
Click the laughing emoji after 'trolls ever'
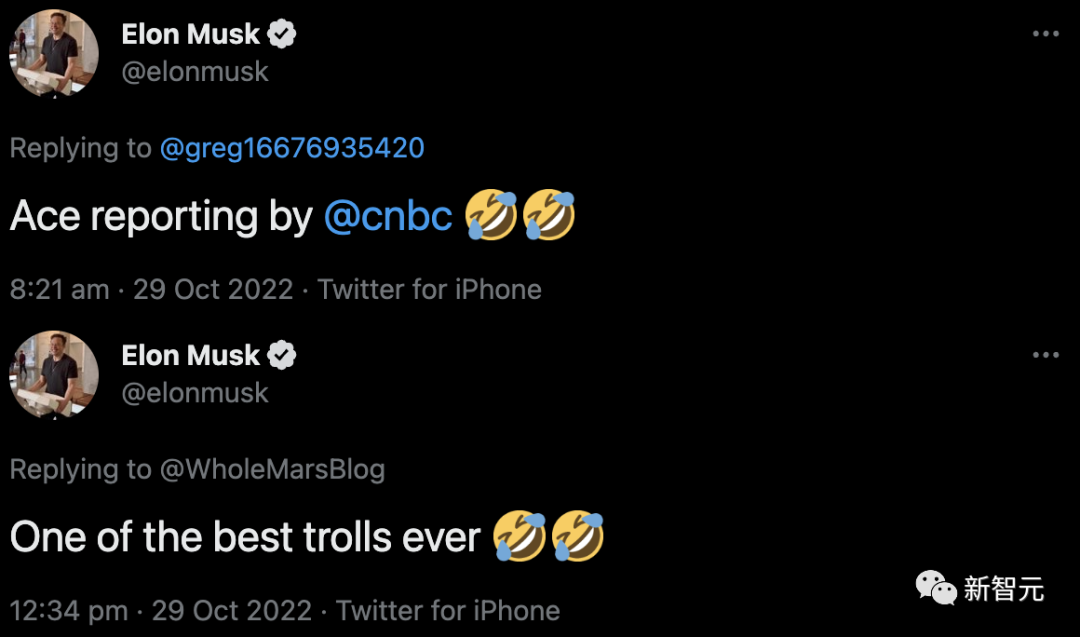click(x=520, y=537)
